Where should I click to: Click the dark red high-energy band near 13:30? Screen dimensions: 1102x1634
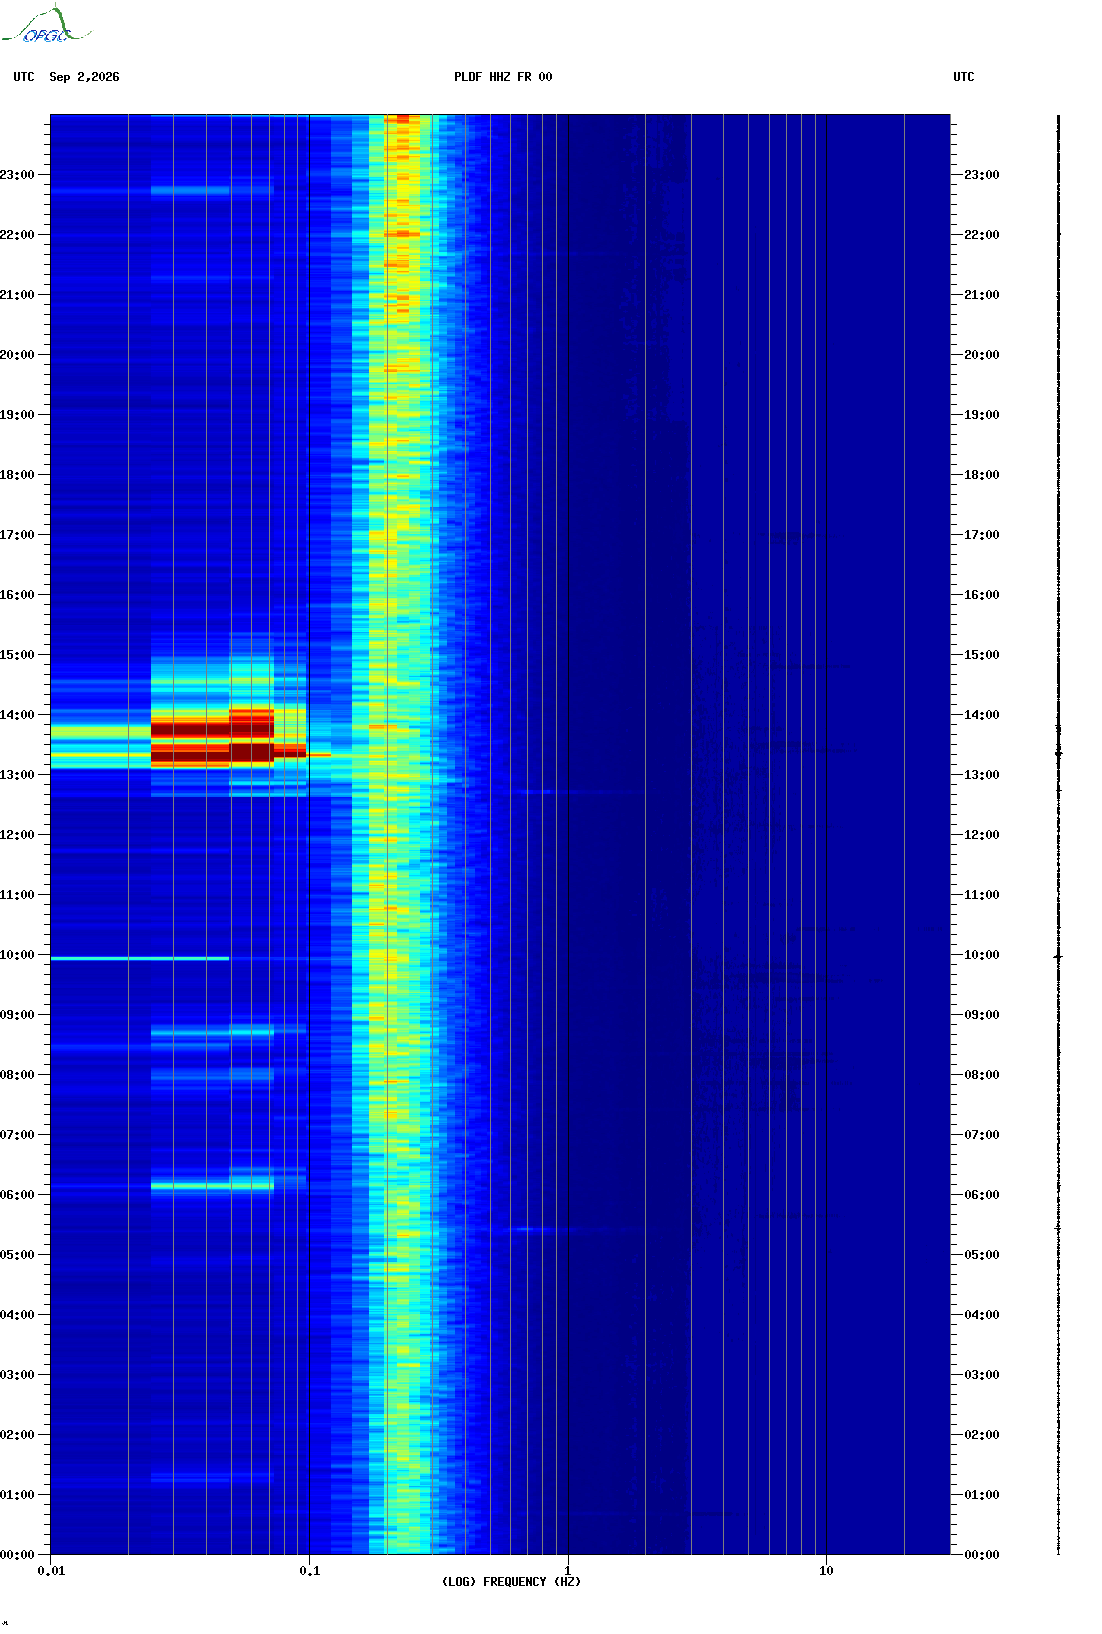click(212, 738)
